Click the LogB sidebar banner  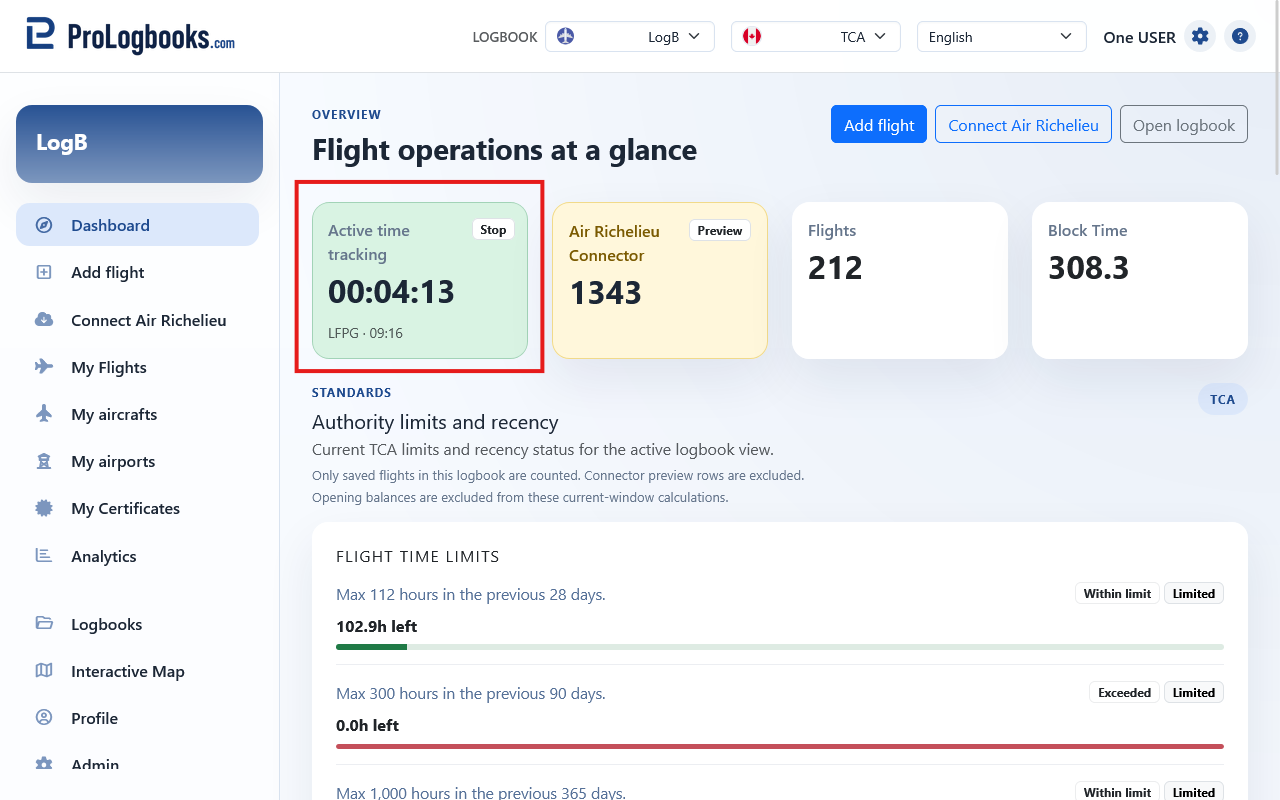coord(139,144)
